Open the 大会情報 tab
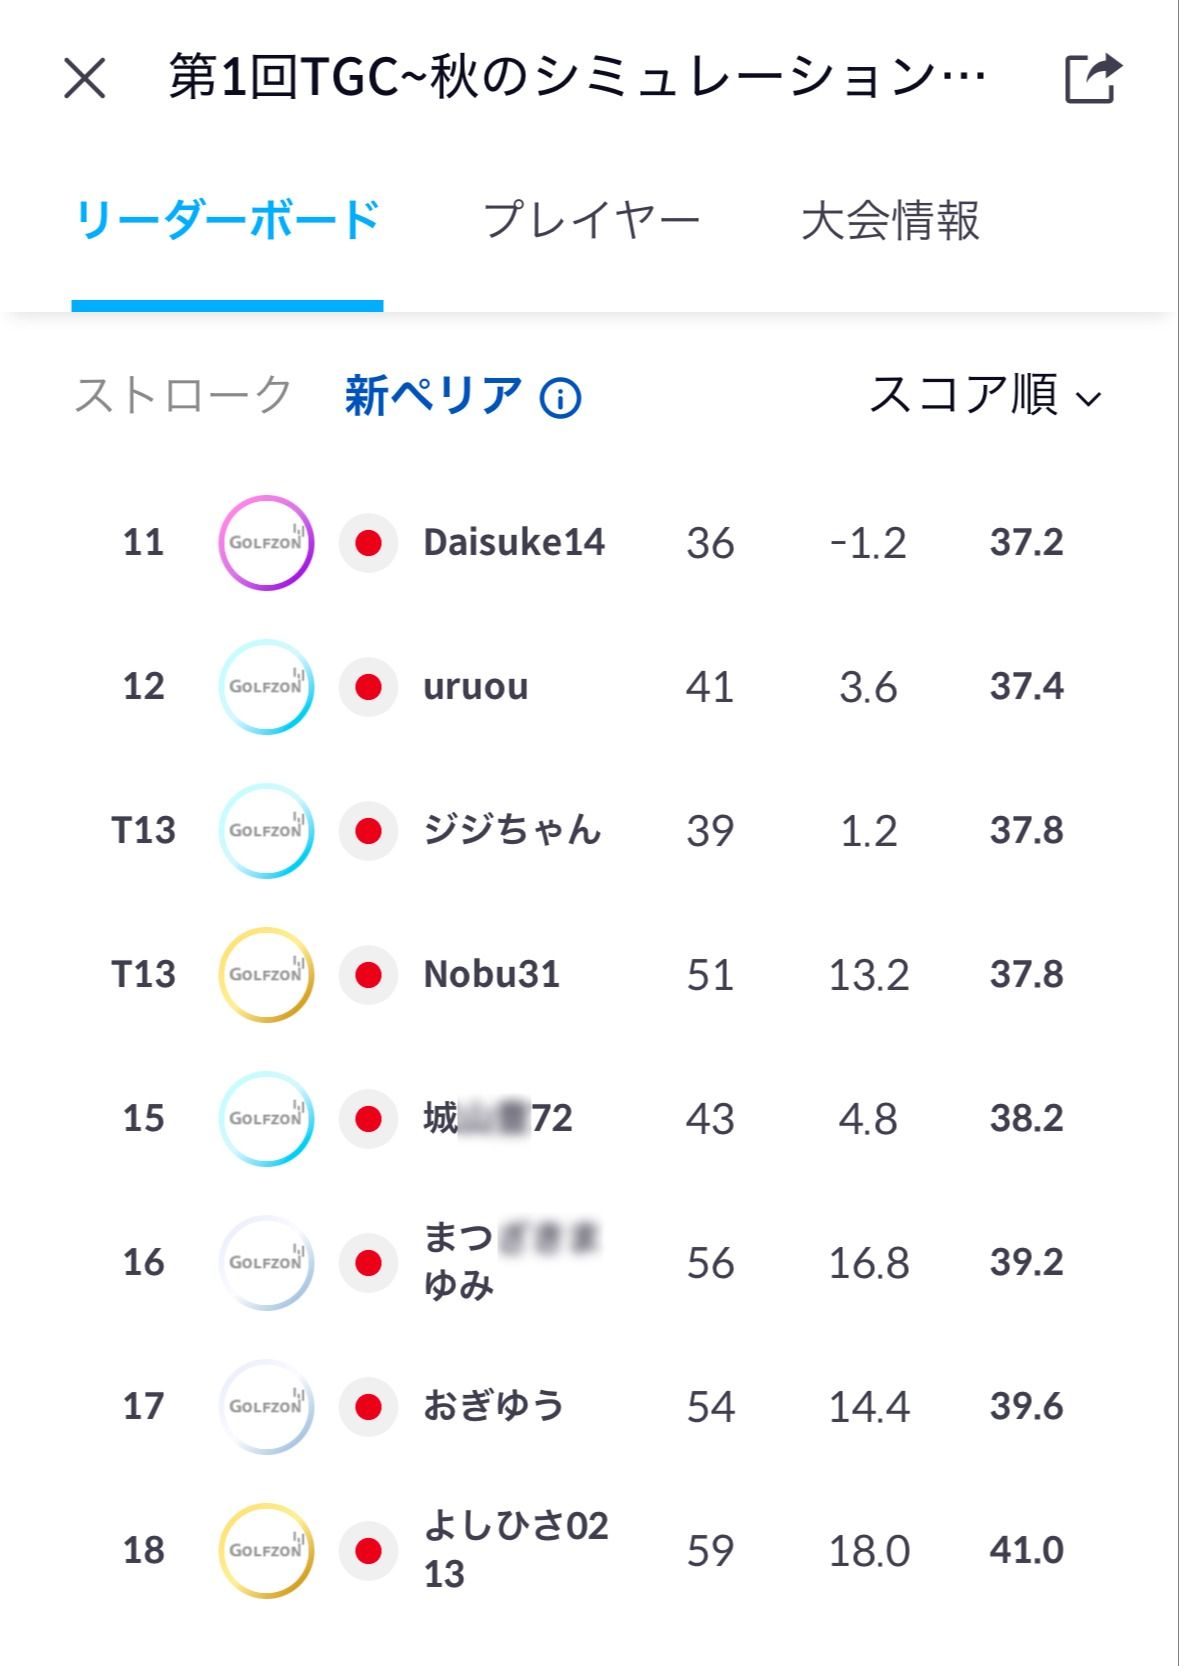Screen dimensions: 1179x1666 pos(890,220)
